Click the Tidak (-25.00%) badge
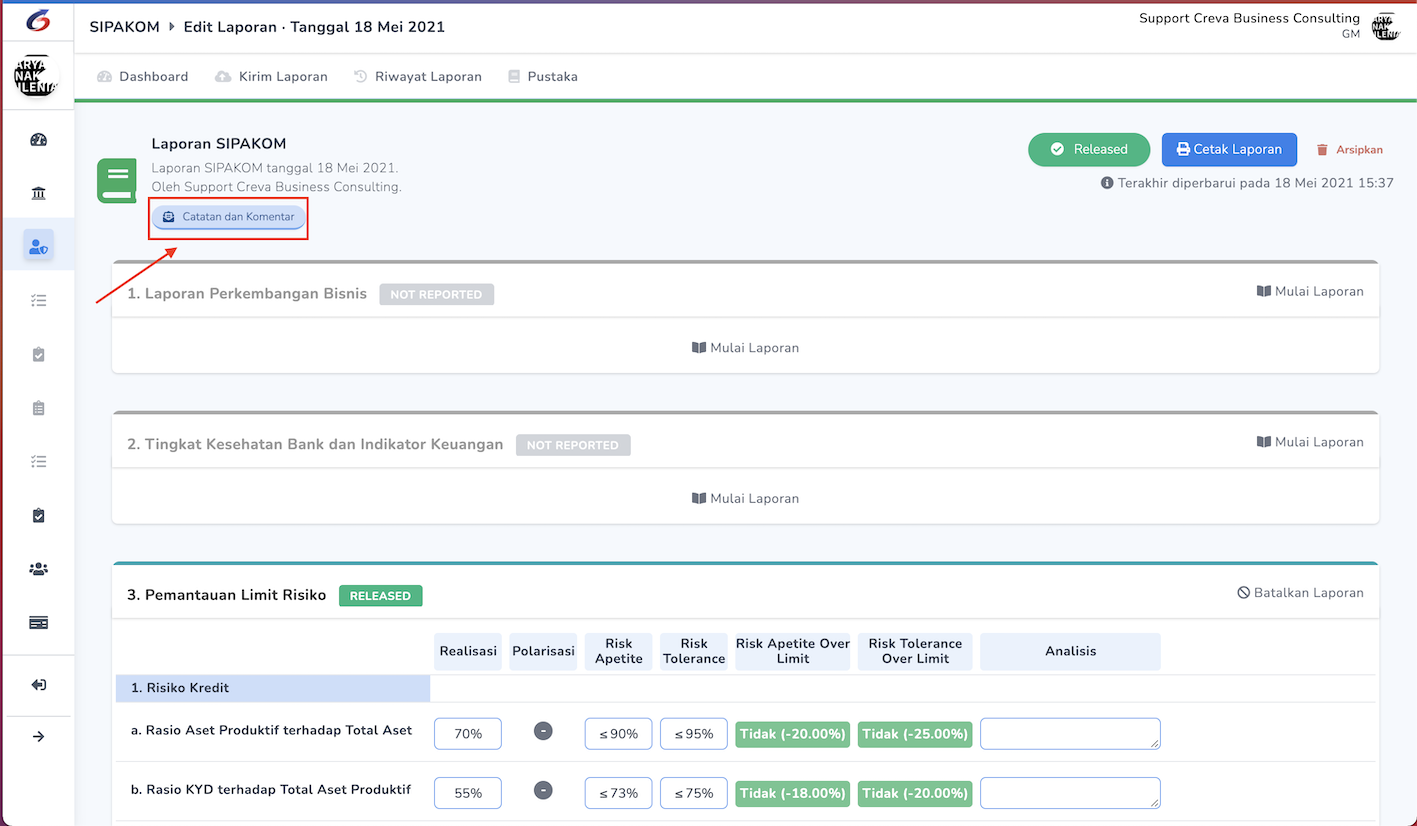 (915, 734)
